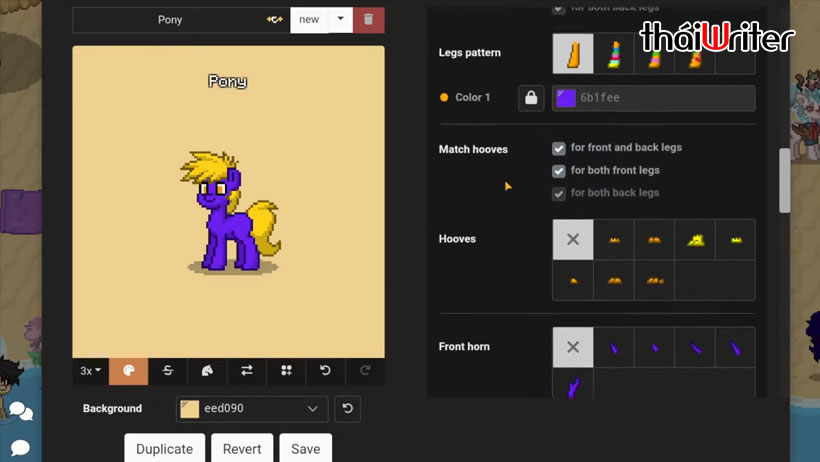Viewport: 820px width, 462px height.
Task: Select the third legs pattern option
Action: pos(654,53)
